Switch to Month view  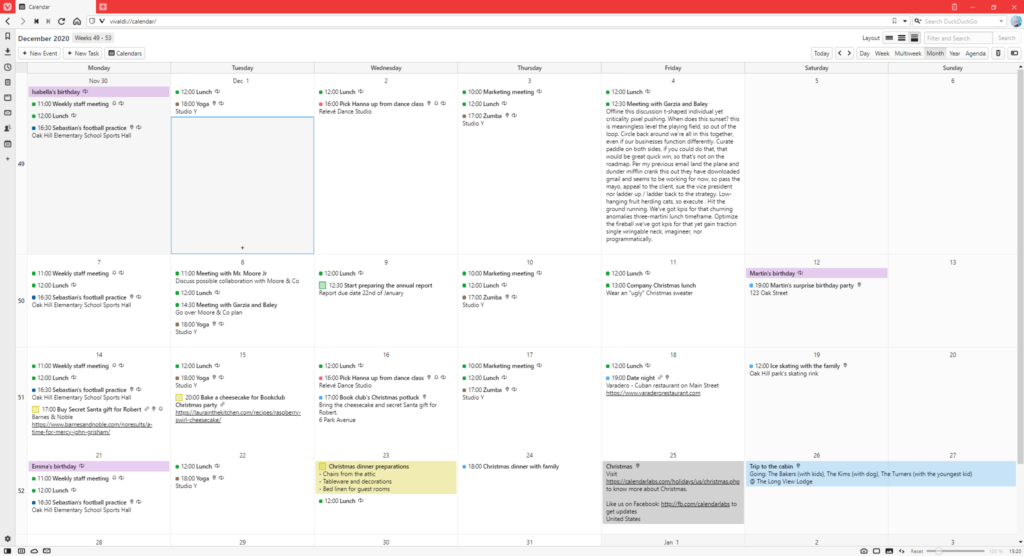[x=935, y=54]
